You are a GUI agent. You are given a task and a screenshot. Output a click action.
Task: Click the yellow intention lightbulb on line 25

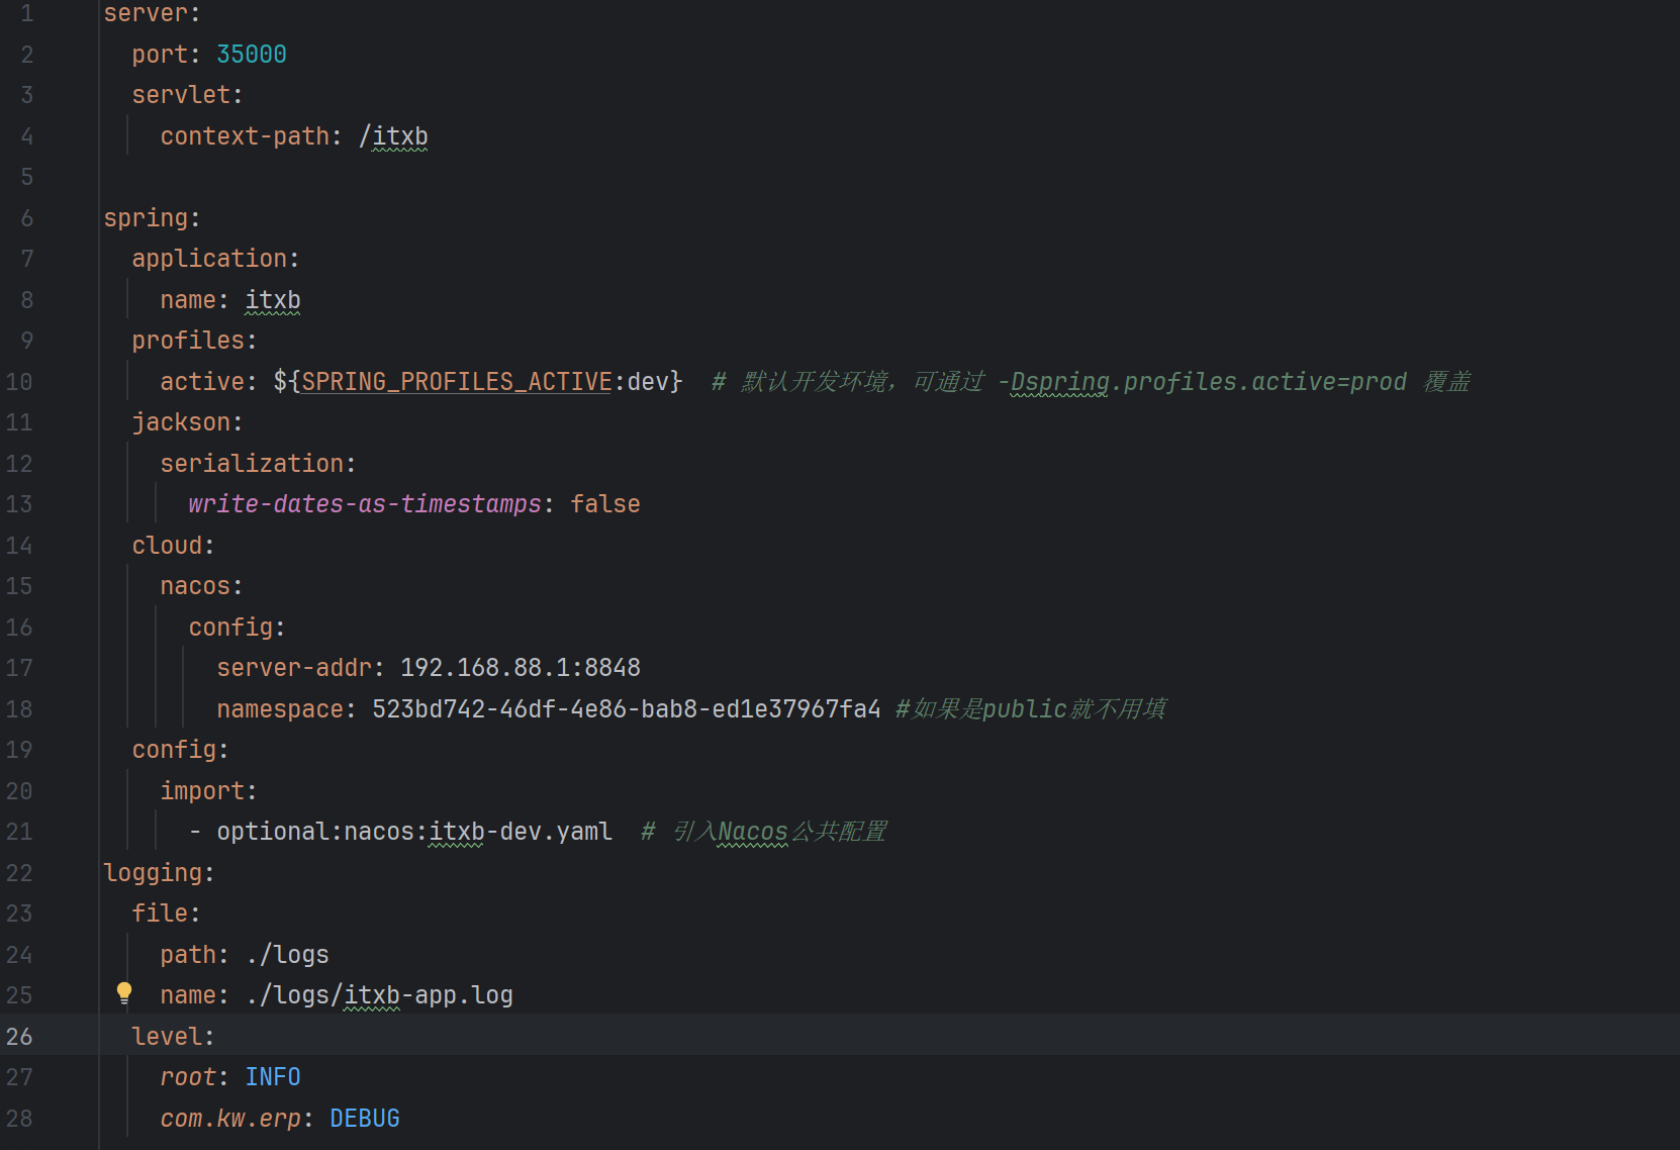(x=124, y=994)
